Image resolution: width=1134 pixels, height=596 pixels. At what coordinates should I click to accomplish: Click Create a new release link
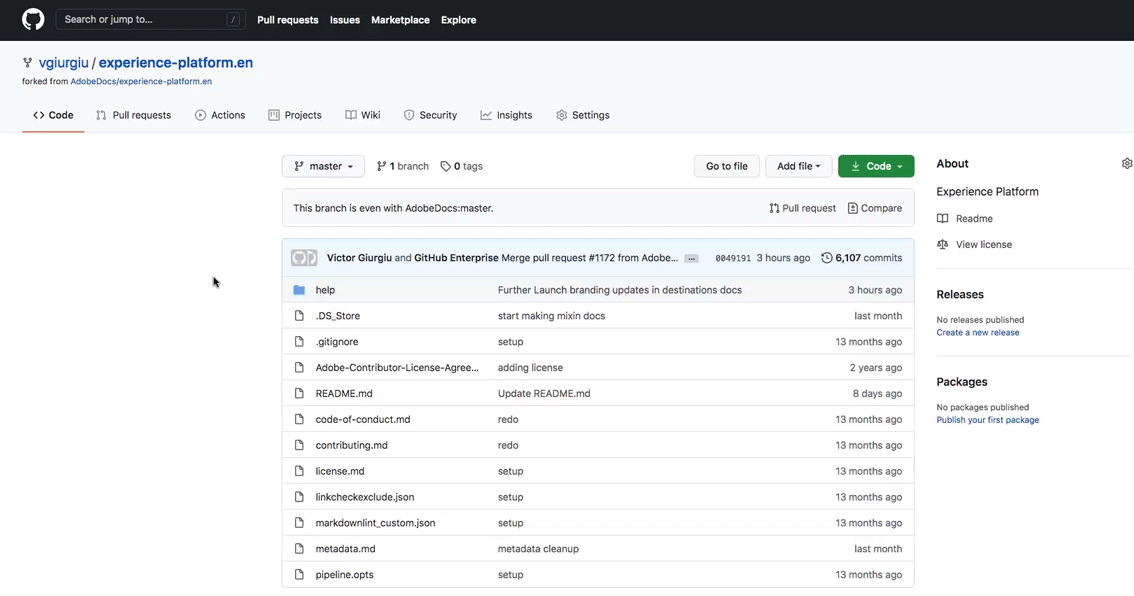978,333
